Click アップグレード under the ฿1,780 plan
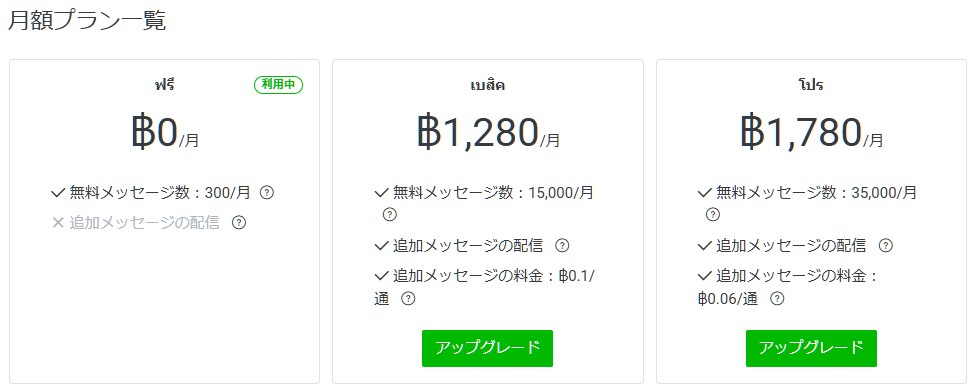This screenshot has width=976, height=391. click(811, 348)
